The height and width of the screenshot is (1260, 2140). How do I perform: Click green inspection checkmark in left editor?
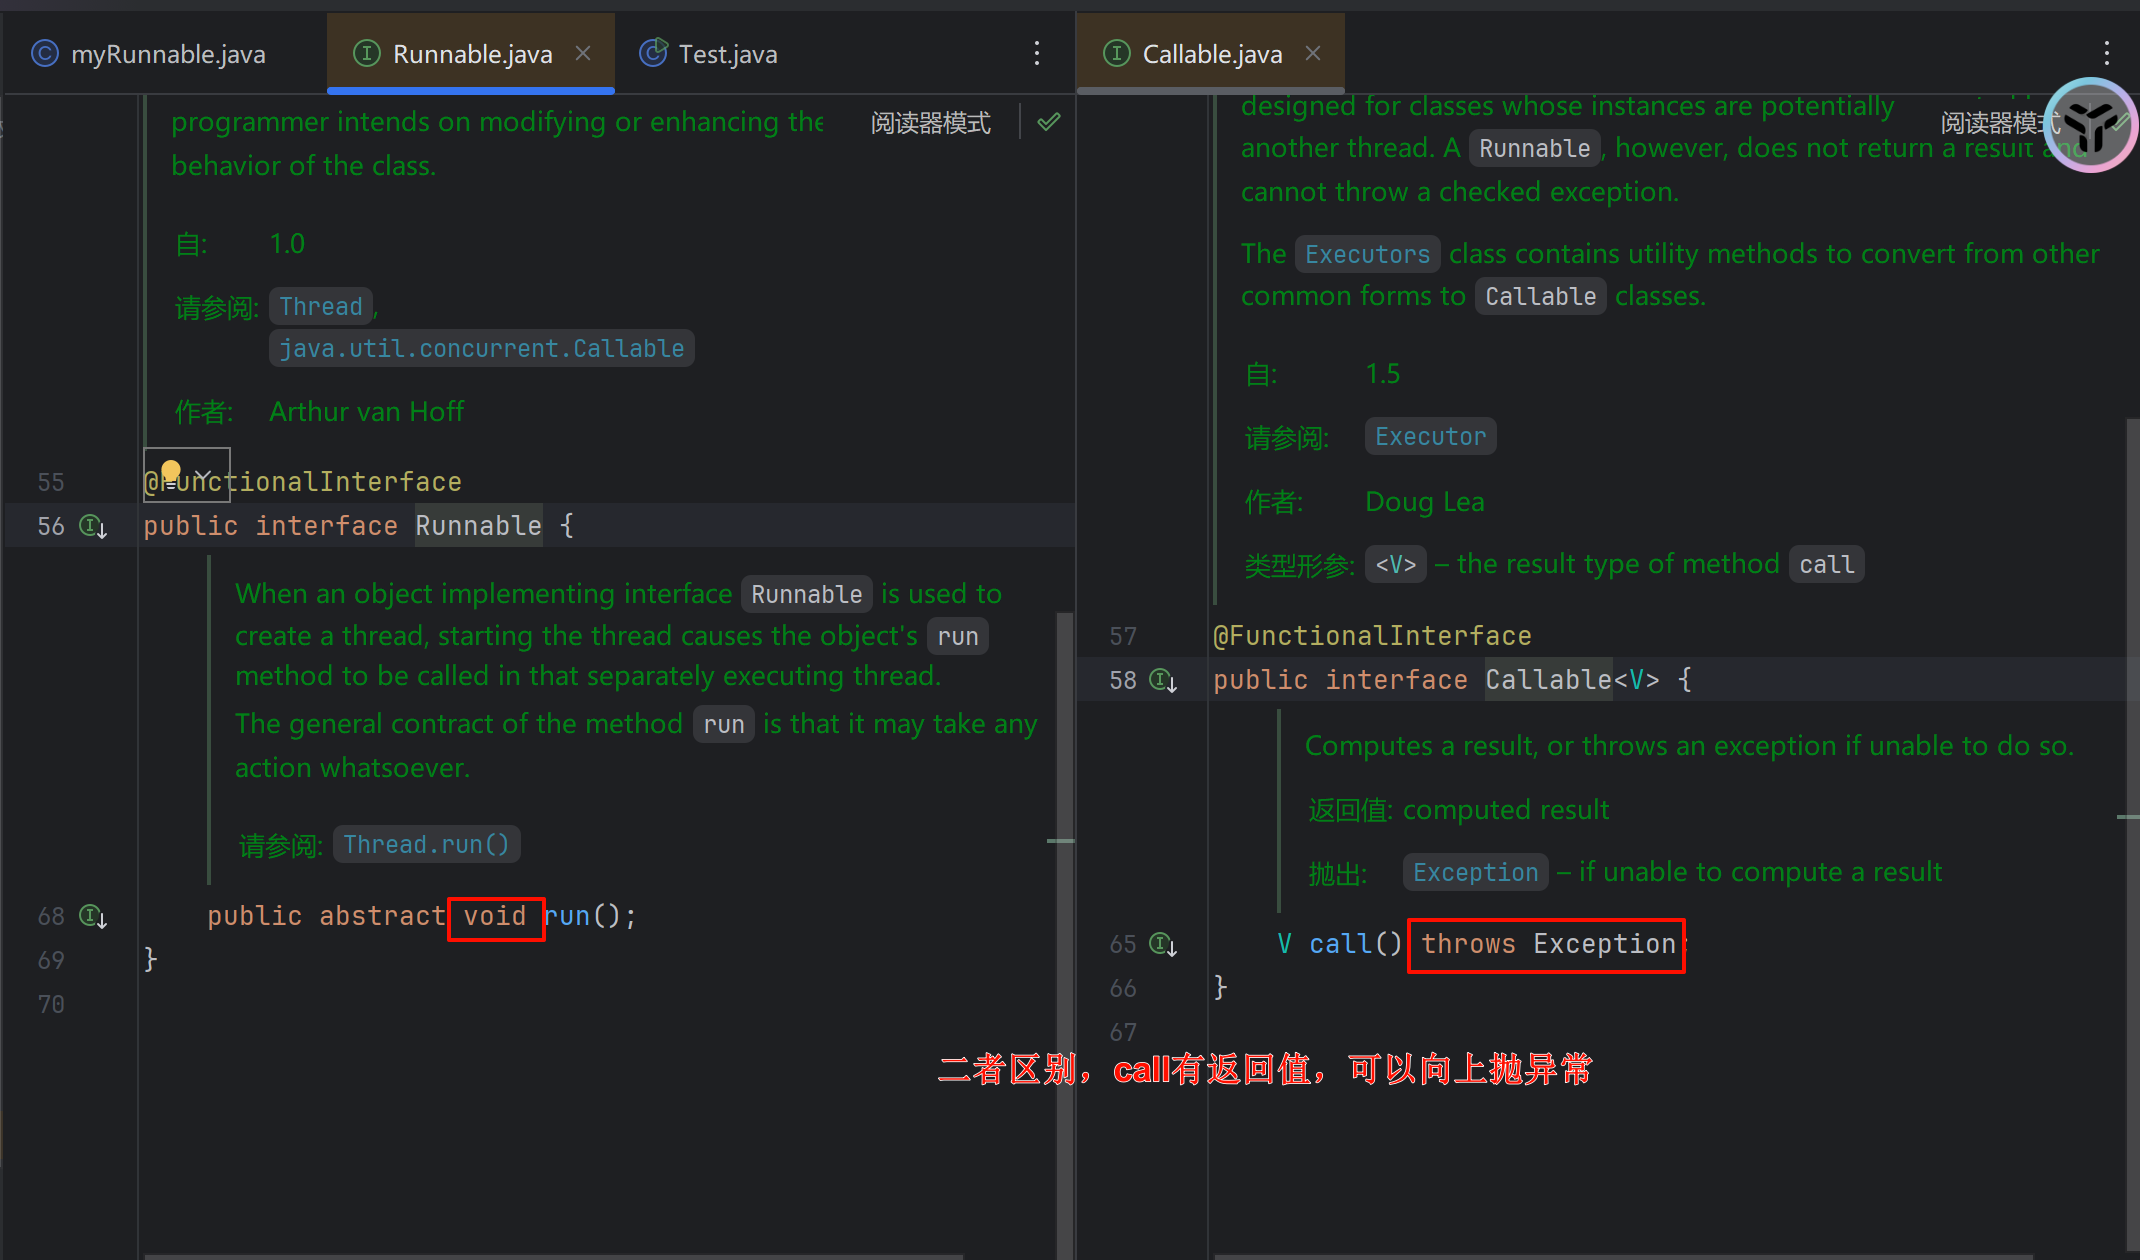1048,122
